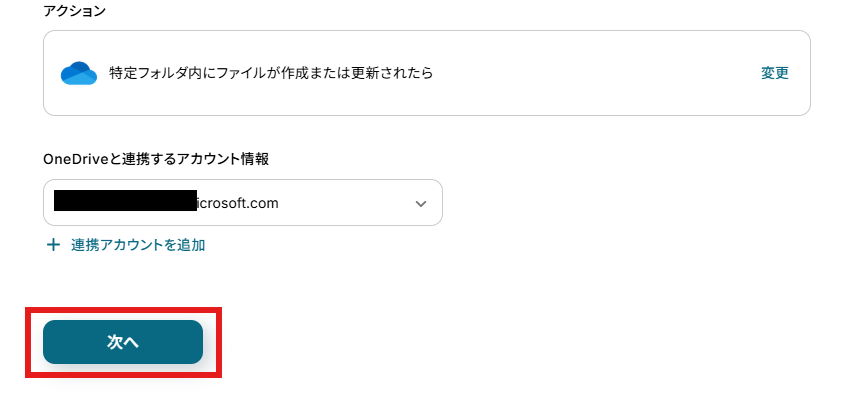The image size is (856, 402).
Task: Click the 変更 link
Action: [774, 73]
